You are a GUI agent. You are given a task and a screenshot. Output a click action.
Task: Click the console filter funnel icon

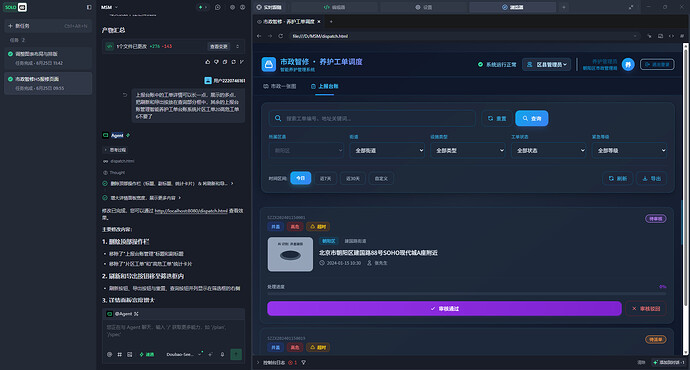[304, 363]
